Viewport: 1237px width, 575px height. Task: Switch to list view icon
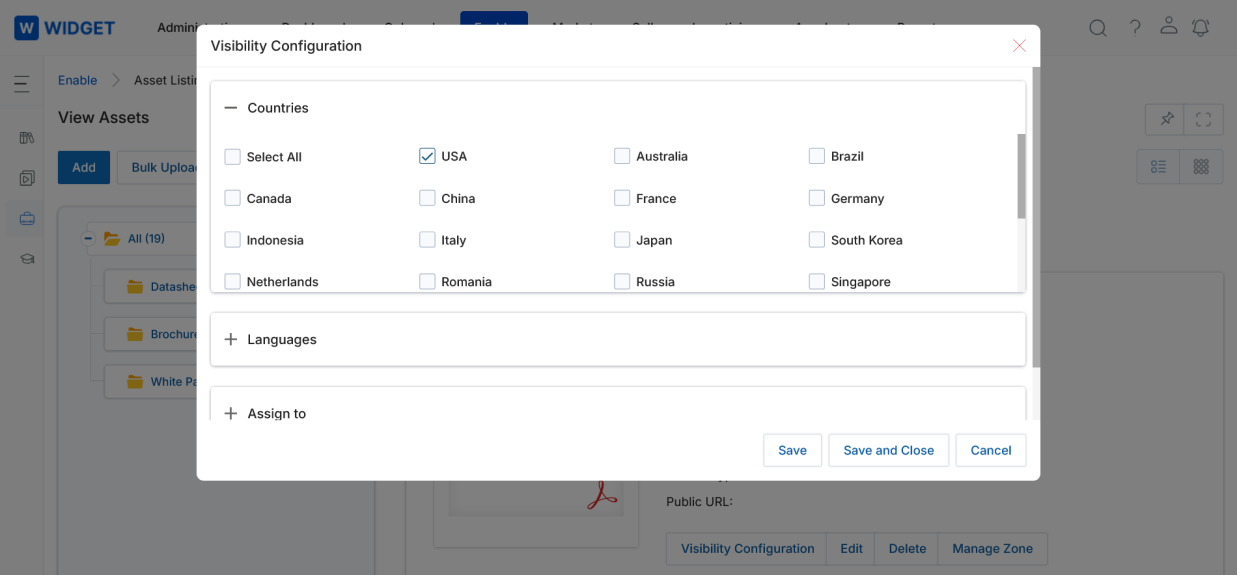(x=1159, y=167)
